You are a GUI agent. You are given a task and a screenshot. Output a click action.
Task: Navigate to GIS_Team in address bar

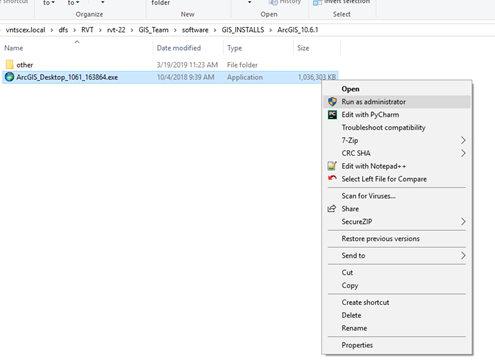coord(154,30)
